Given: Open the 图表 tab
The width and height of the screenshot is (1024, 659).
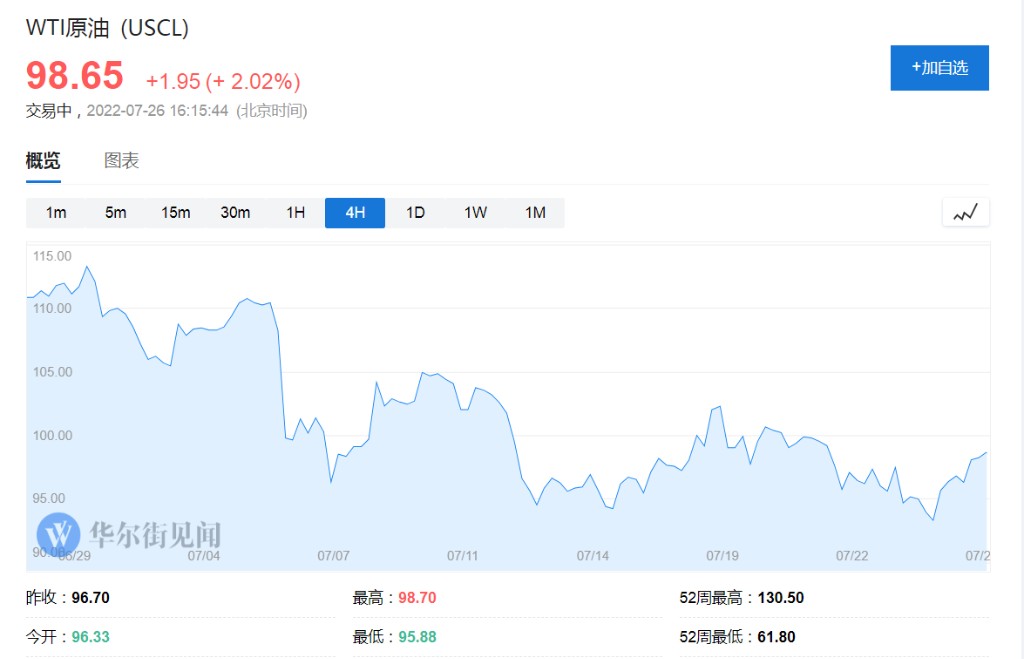Looking at the screenshot, I should tap(121, 161).
